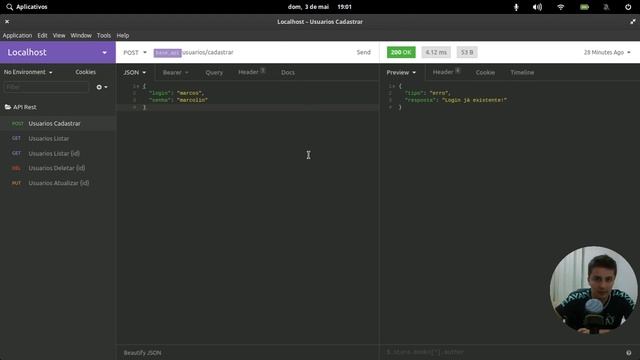Open the Aplicativos search icon
The height and width of the screenshot is (360, 640).
[x=9, y=7]
